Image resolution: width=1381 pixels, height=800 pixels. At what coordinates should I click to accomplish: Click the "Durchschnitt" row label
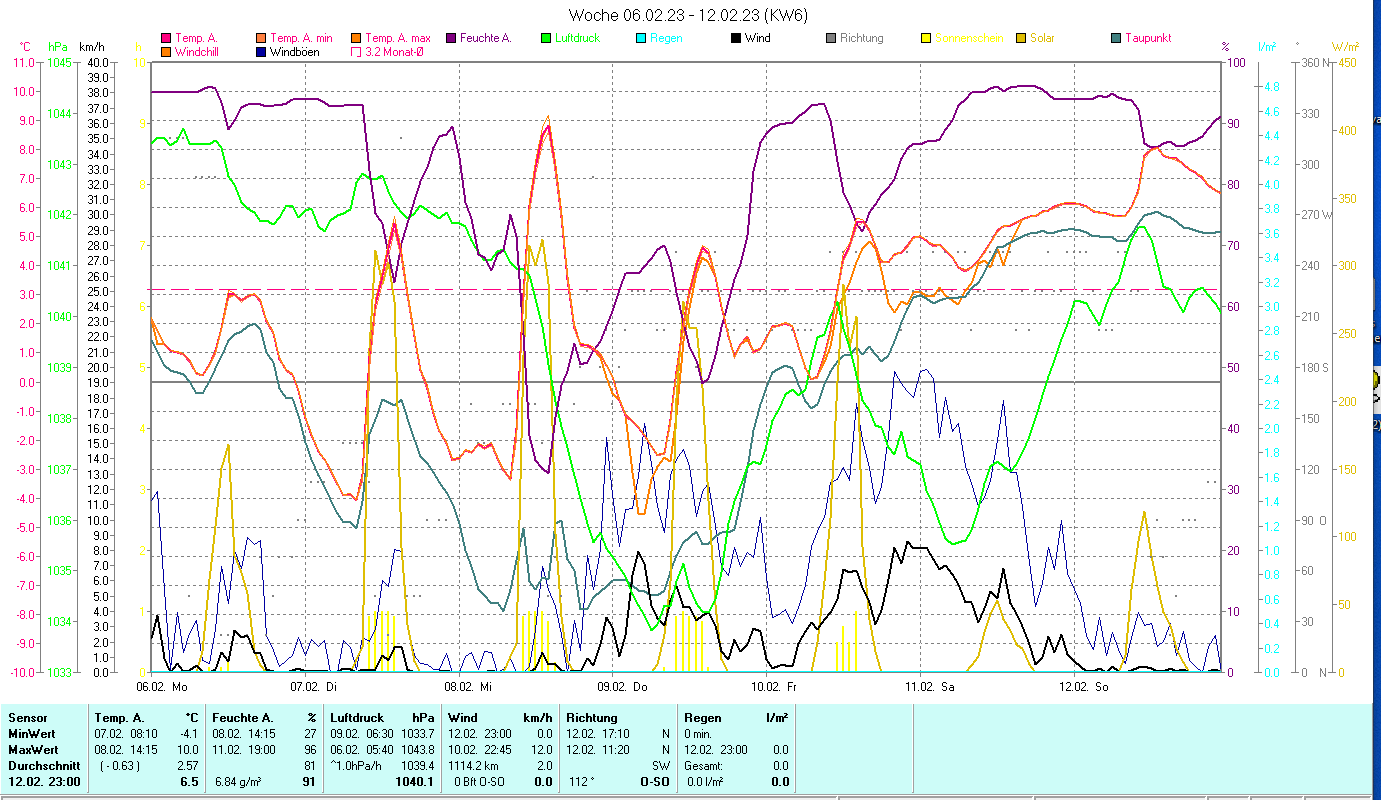click(42, 766)
